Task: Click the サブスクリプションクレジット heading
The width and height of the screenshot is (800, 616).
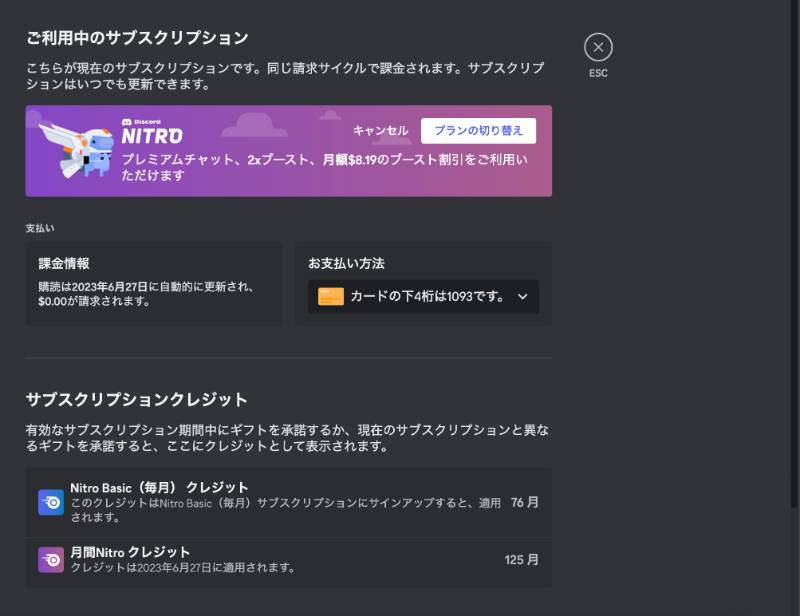Action: (137, 400)
